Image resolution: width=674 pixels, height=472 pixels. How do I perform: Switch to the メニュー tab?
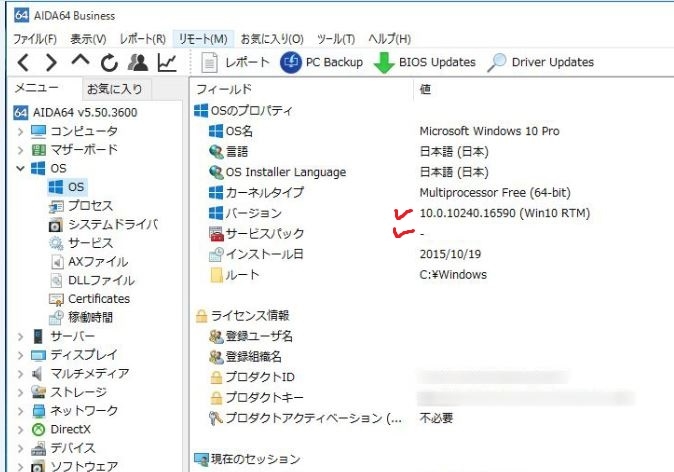pos(37,89)
